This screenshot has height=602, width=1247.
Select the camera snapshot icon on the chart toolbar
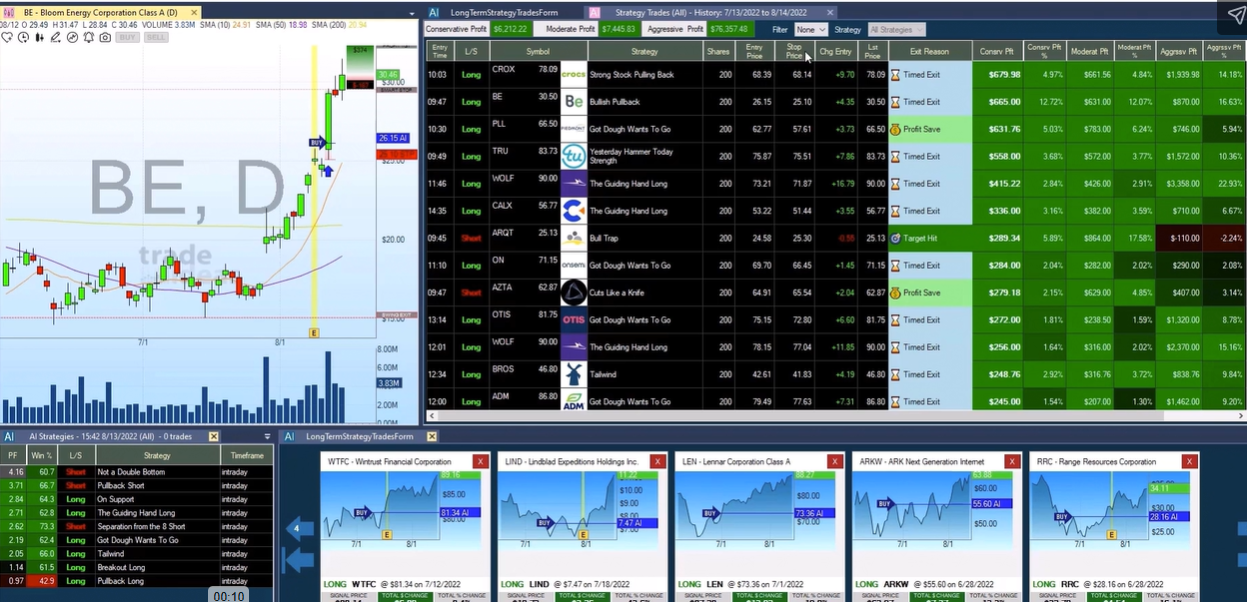[105, 37]
